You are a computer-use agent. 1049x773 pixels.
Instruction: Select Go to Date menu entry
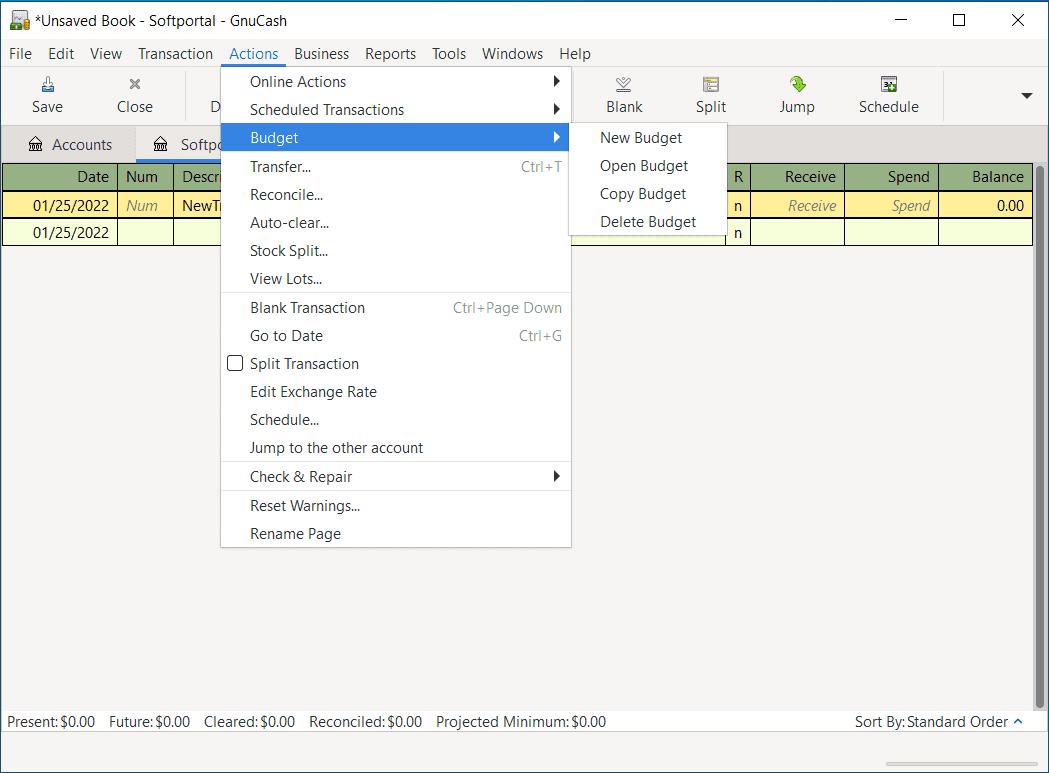tap(395, 336)
